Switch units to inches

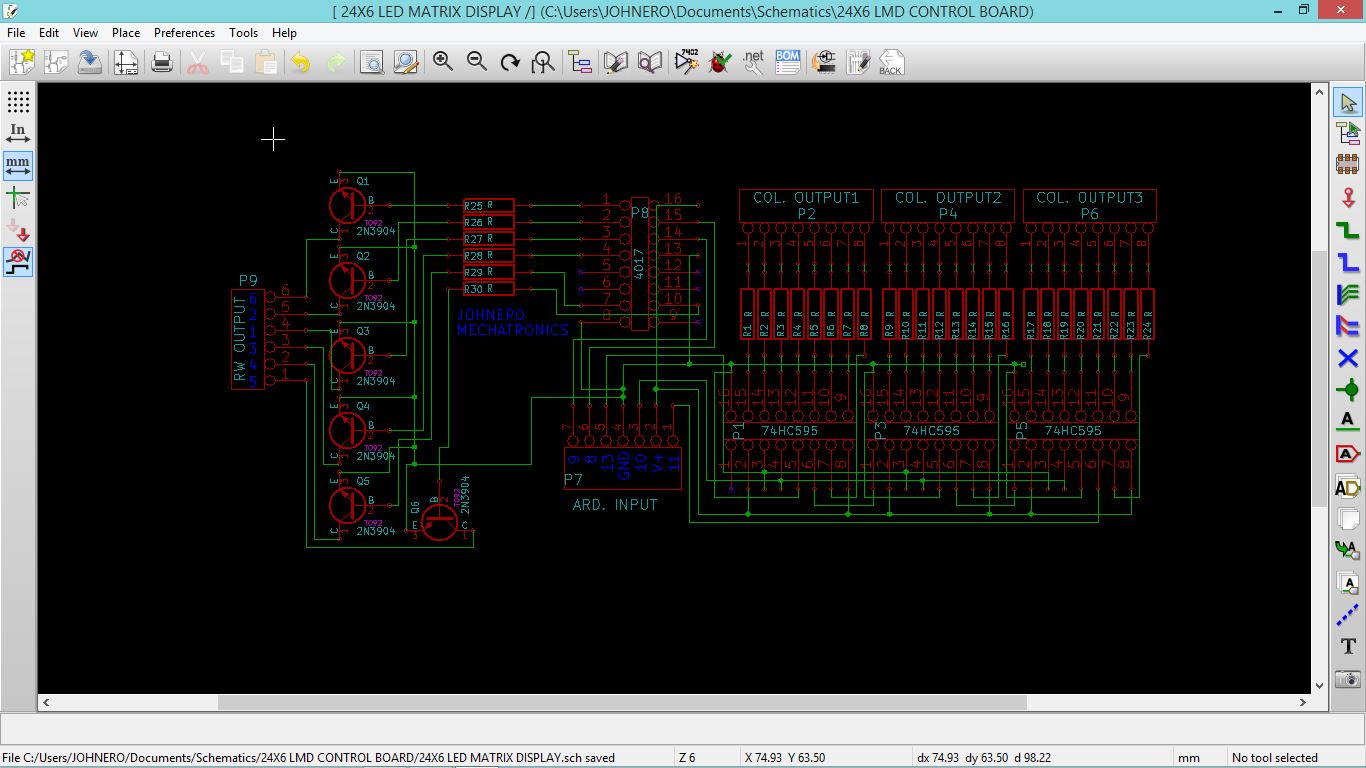18,133
